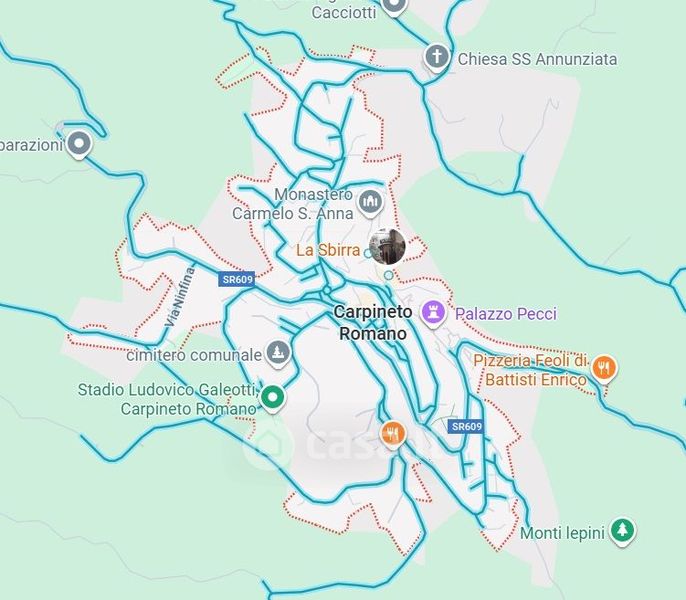Click the Palazzo Pecci text label
Image resolution: width=686 pixels, height=600 pixels.
506,314
